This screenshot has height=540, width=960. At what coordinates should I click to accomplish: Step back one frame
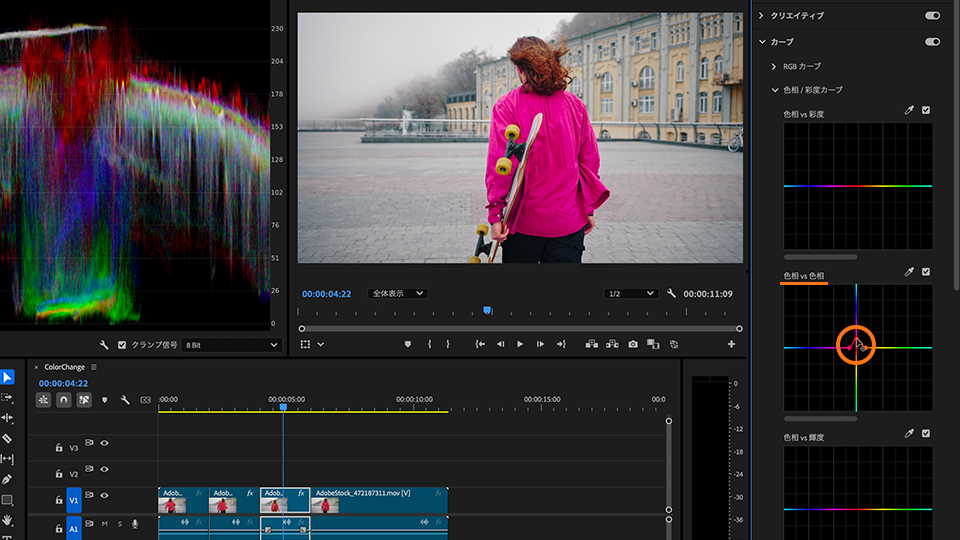[x=500, y=344]
